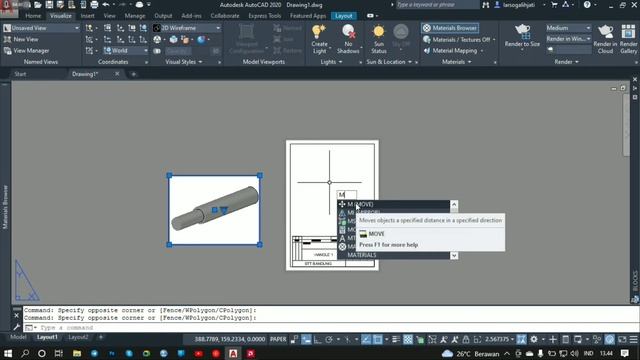Switch to the Manage ribbon tab
Viewport: 640px width, 360px height.
pyautogui.click(x=135, y=16)
